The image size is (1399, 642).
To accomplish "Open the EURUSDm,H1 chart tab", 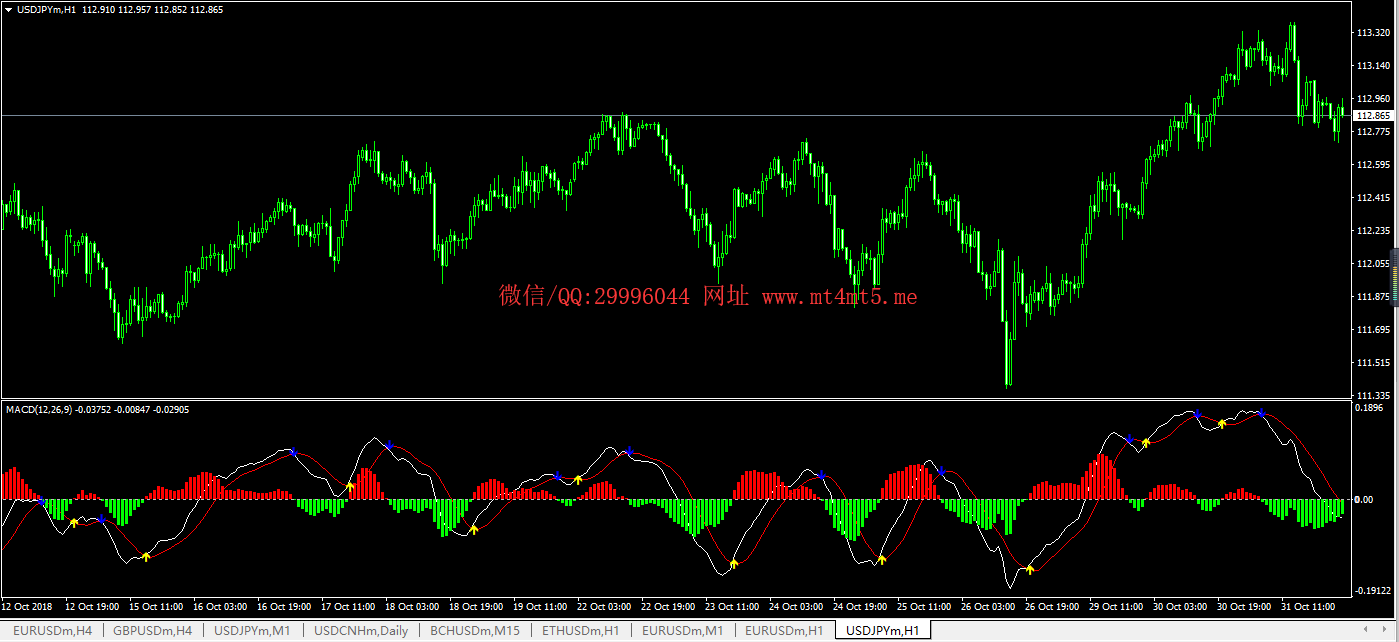I will pyautogui.click(x=784, y=631).
